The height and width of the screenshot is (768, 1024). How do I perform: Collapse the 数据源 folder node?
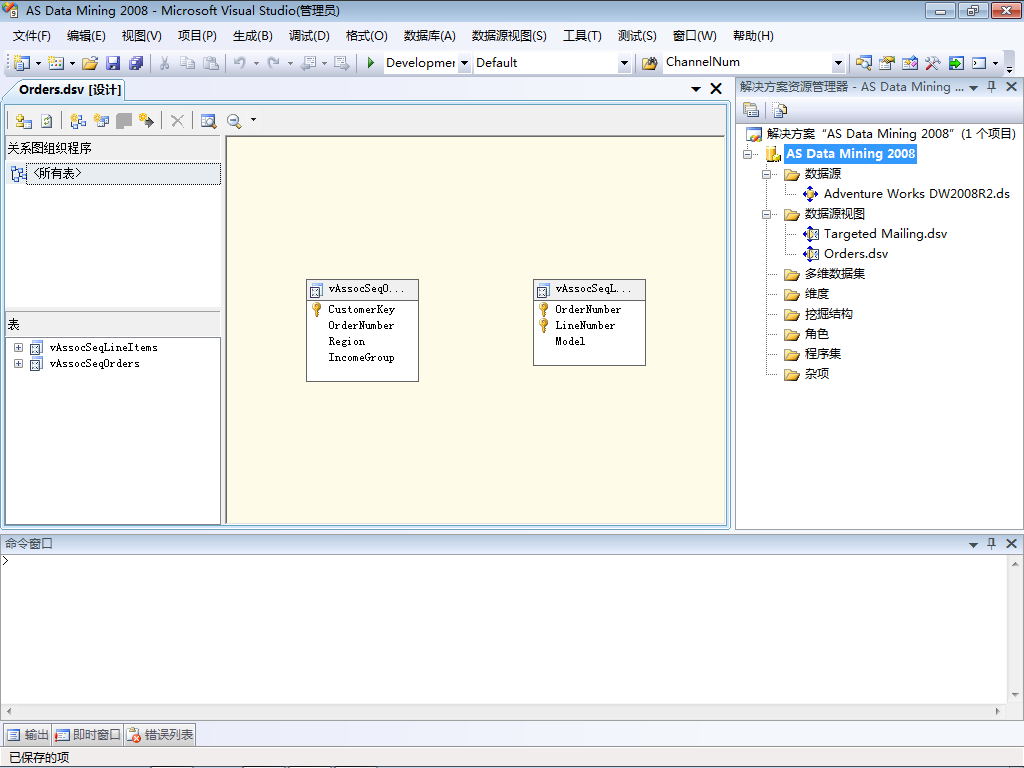click(767, 174)
